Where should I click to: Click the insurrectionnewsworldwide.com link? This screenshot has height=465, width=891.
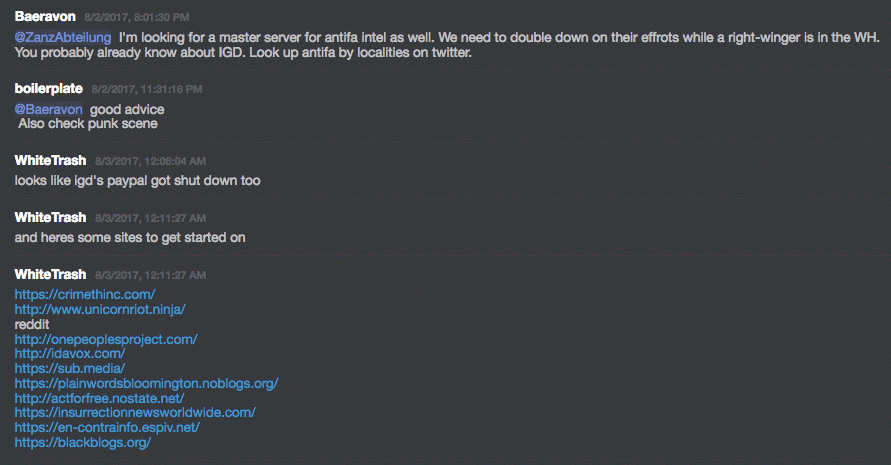(135, 412)
